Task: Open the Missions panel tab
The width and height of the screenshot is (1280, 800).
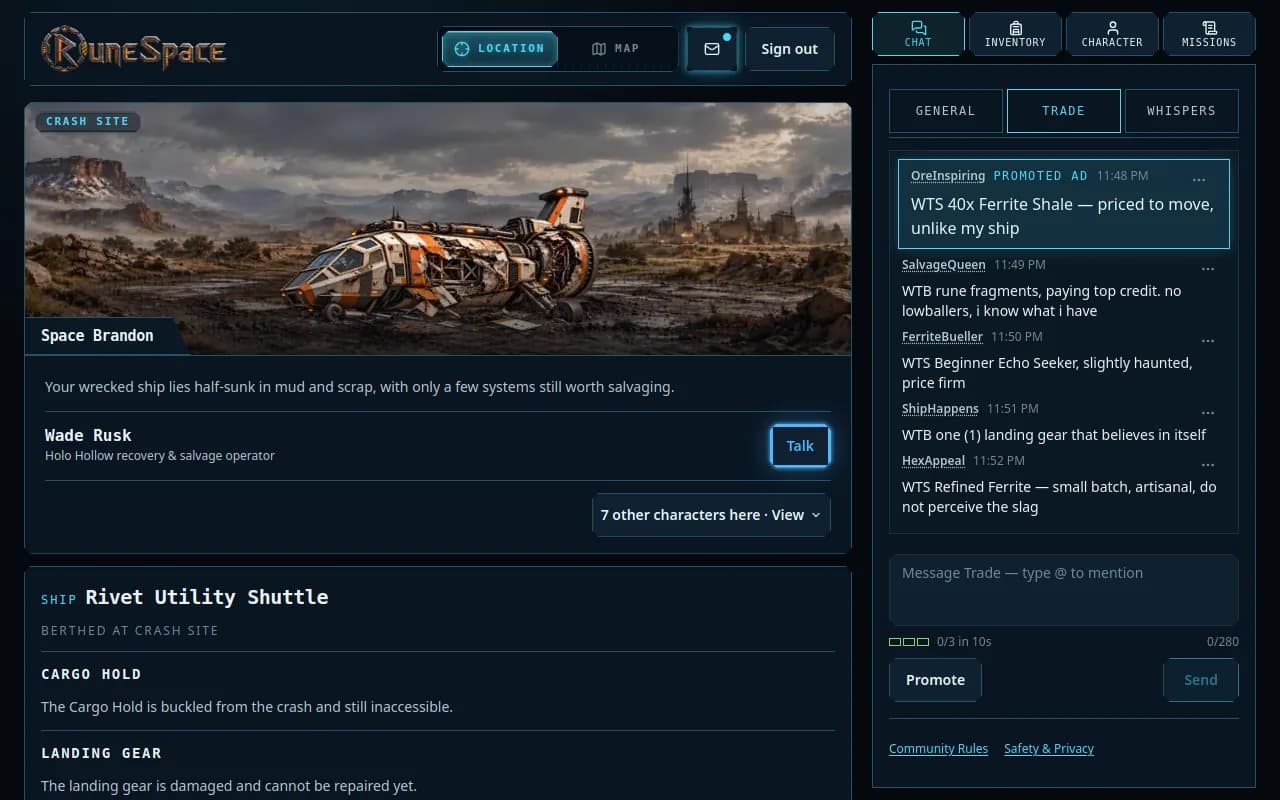Action: 1209,34
